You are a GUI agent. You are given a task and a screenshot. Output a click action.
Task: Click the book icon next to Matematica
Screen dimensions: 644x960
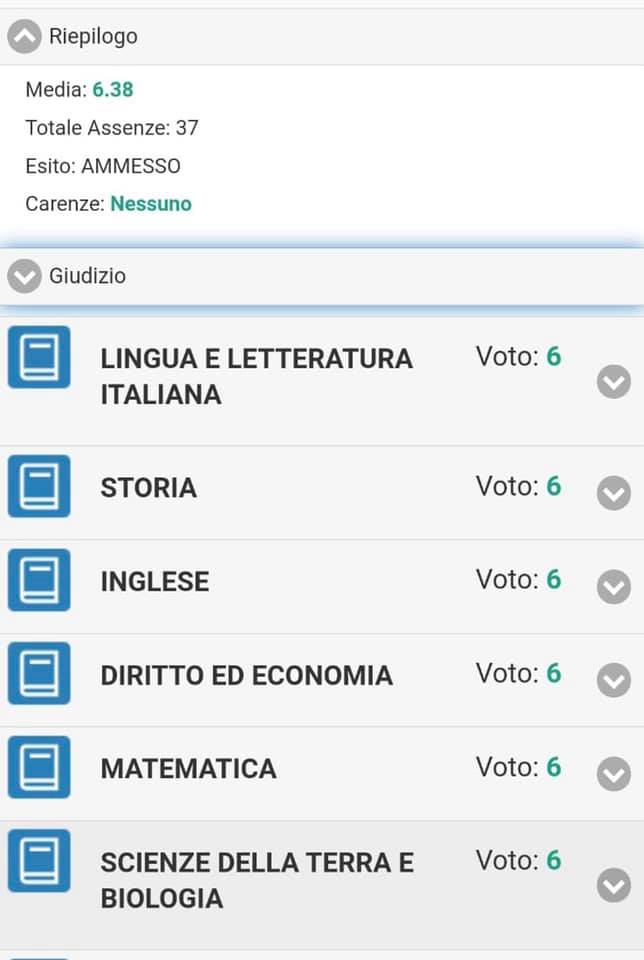[39, 767]
